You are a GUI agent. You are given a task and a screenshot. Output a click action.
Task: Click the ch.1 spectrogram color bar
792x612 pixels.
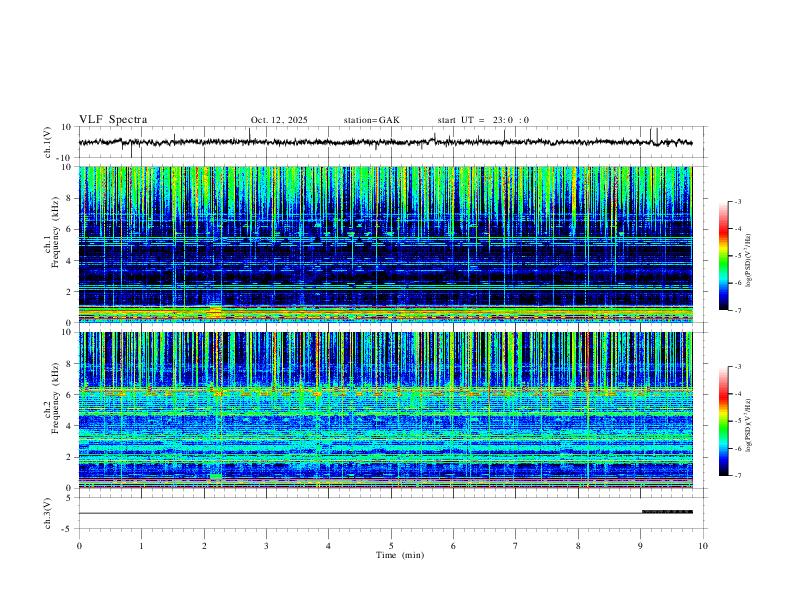723,256
